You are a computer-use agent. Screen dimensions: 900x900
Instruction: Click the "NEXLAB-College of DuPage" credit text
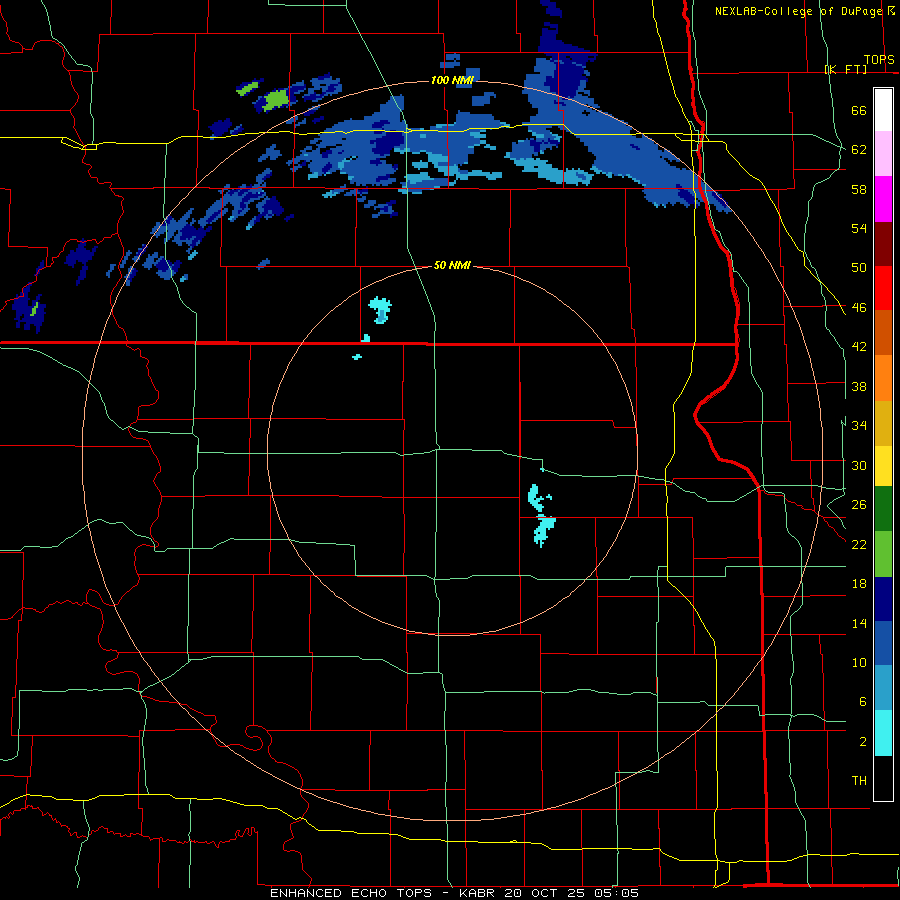pyautogui.click(x=798, y=11)
